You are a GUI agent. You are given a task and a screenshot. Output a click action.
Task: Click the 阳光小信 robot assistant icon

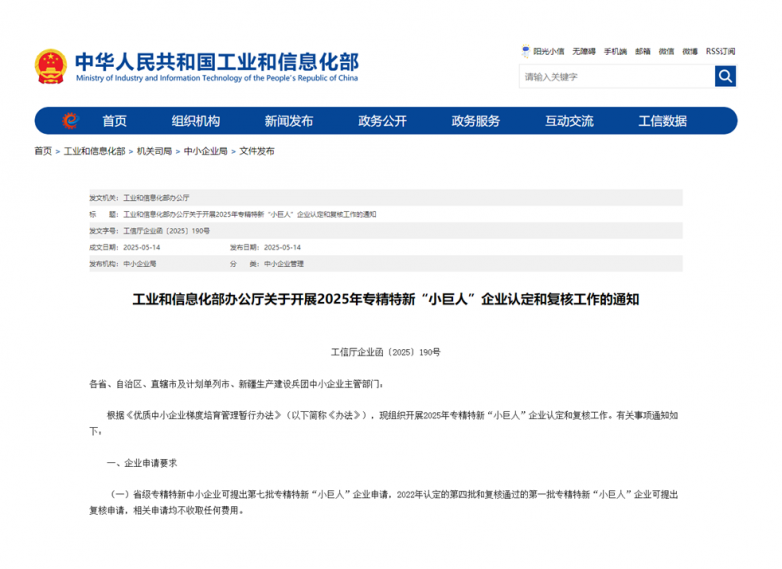(x=526, y=51)
